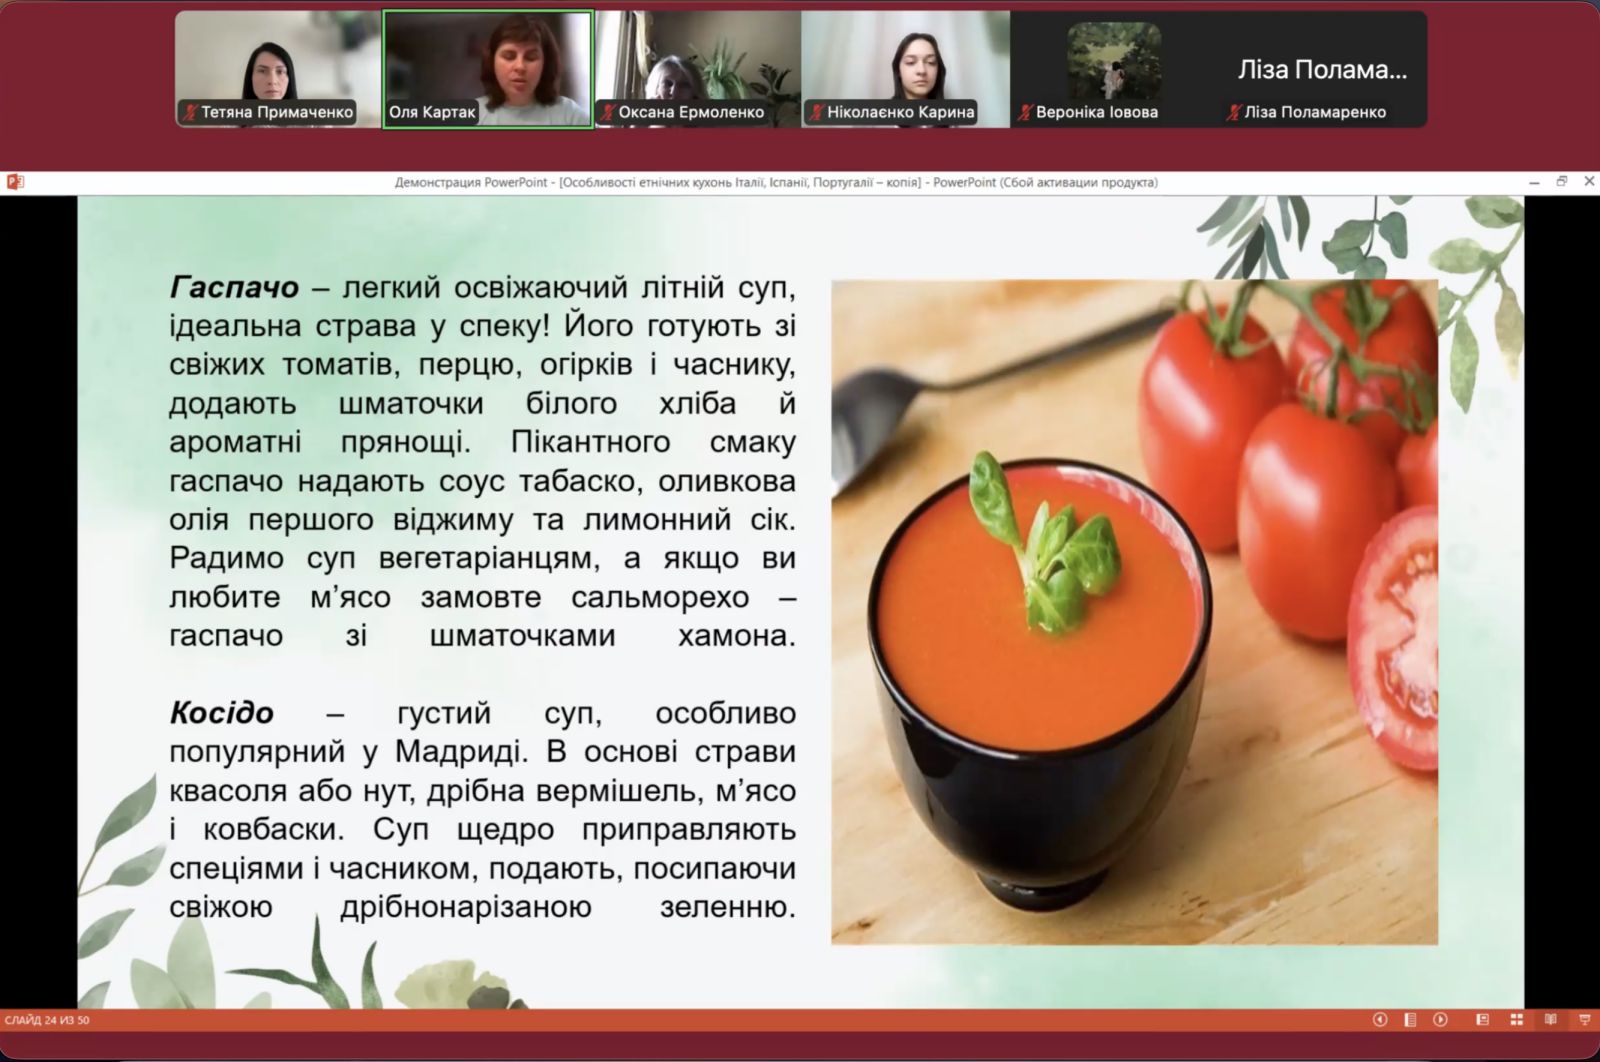The height and width of the screenshot is (1062, 1600).
Task: Switch to Slide Sorter view
Action: [x=1516, y=1020]
